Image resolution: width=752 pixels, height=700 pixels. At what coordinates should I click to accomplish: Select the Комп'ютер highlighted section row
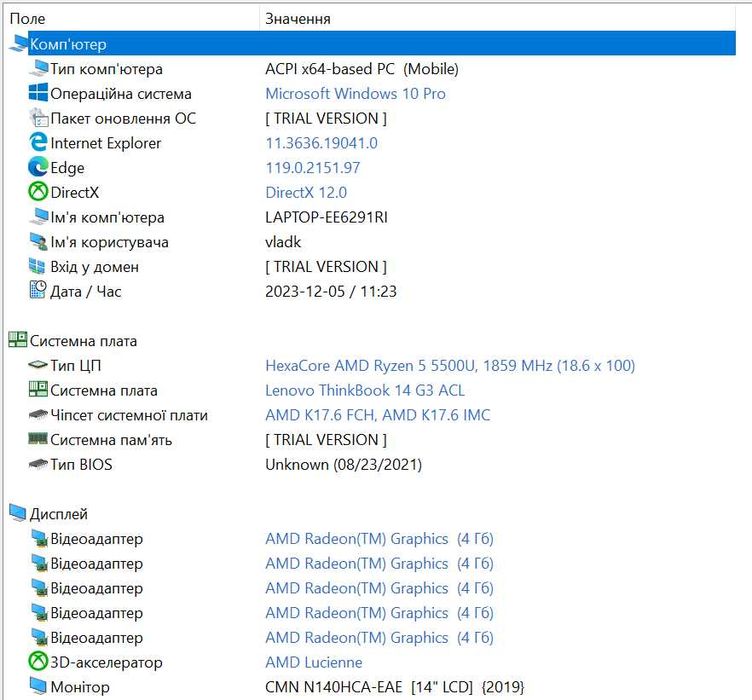pyautogui.click(x=382, y=44)
